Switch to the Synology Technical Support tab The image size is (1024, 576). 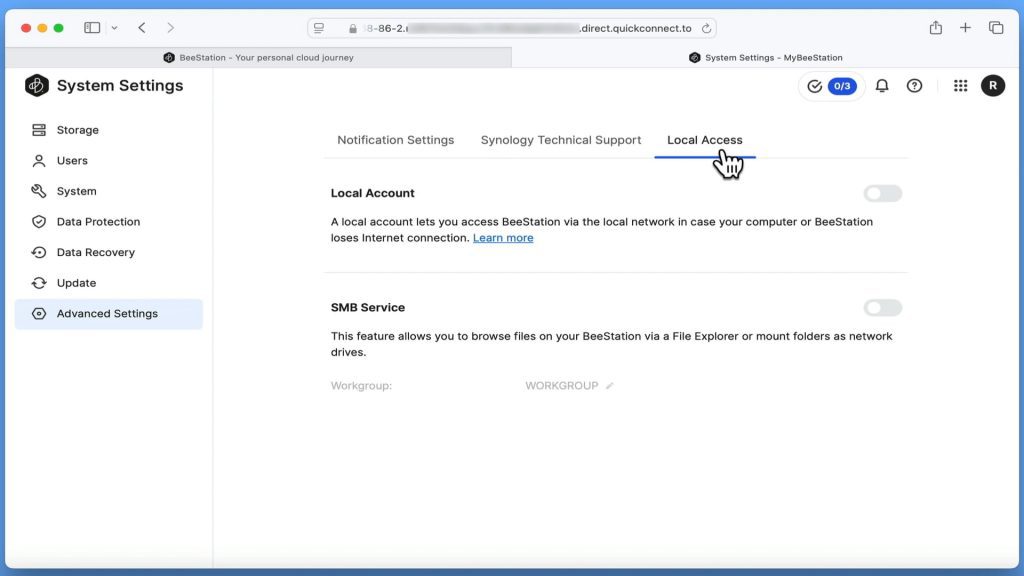click(561, 140)
